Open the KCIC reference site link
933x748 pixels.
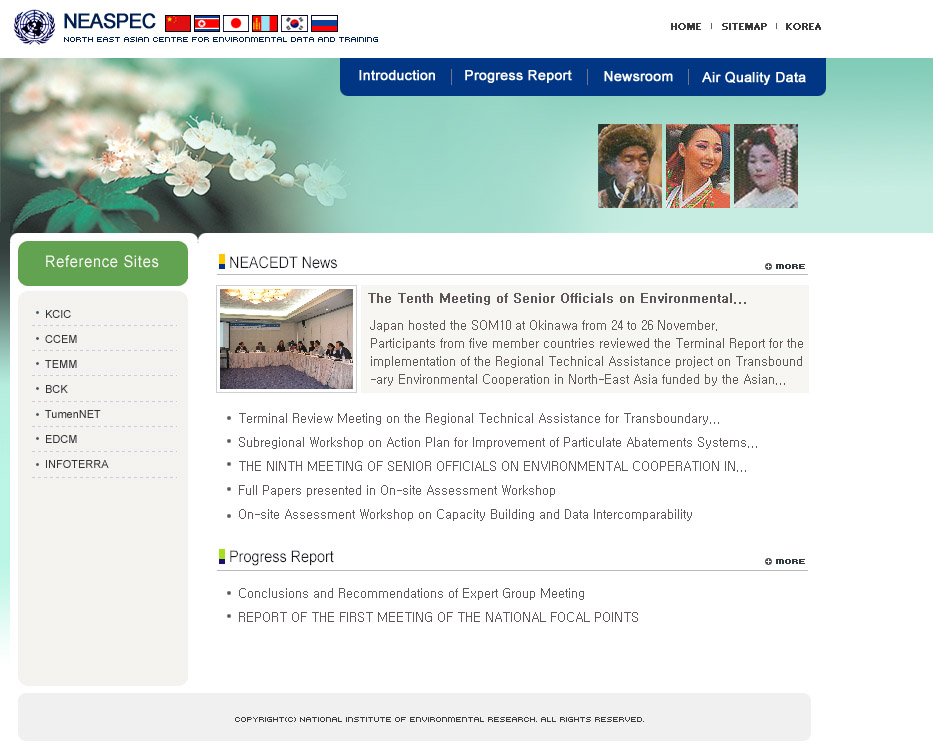click(x=57, y=313)
